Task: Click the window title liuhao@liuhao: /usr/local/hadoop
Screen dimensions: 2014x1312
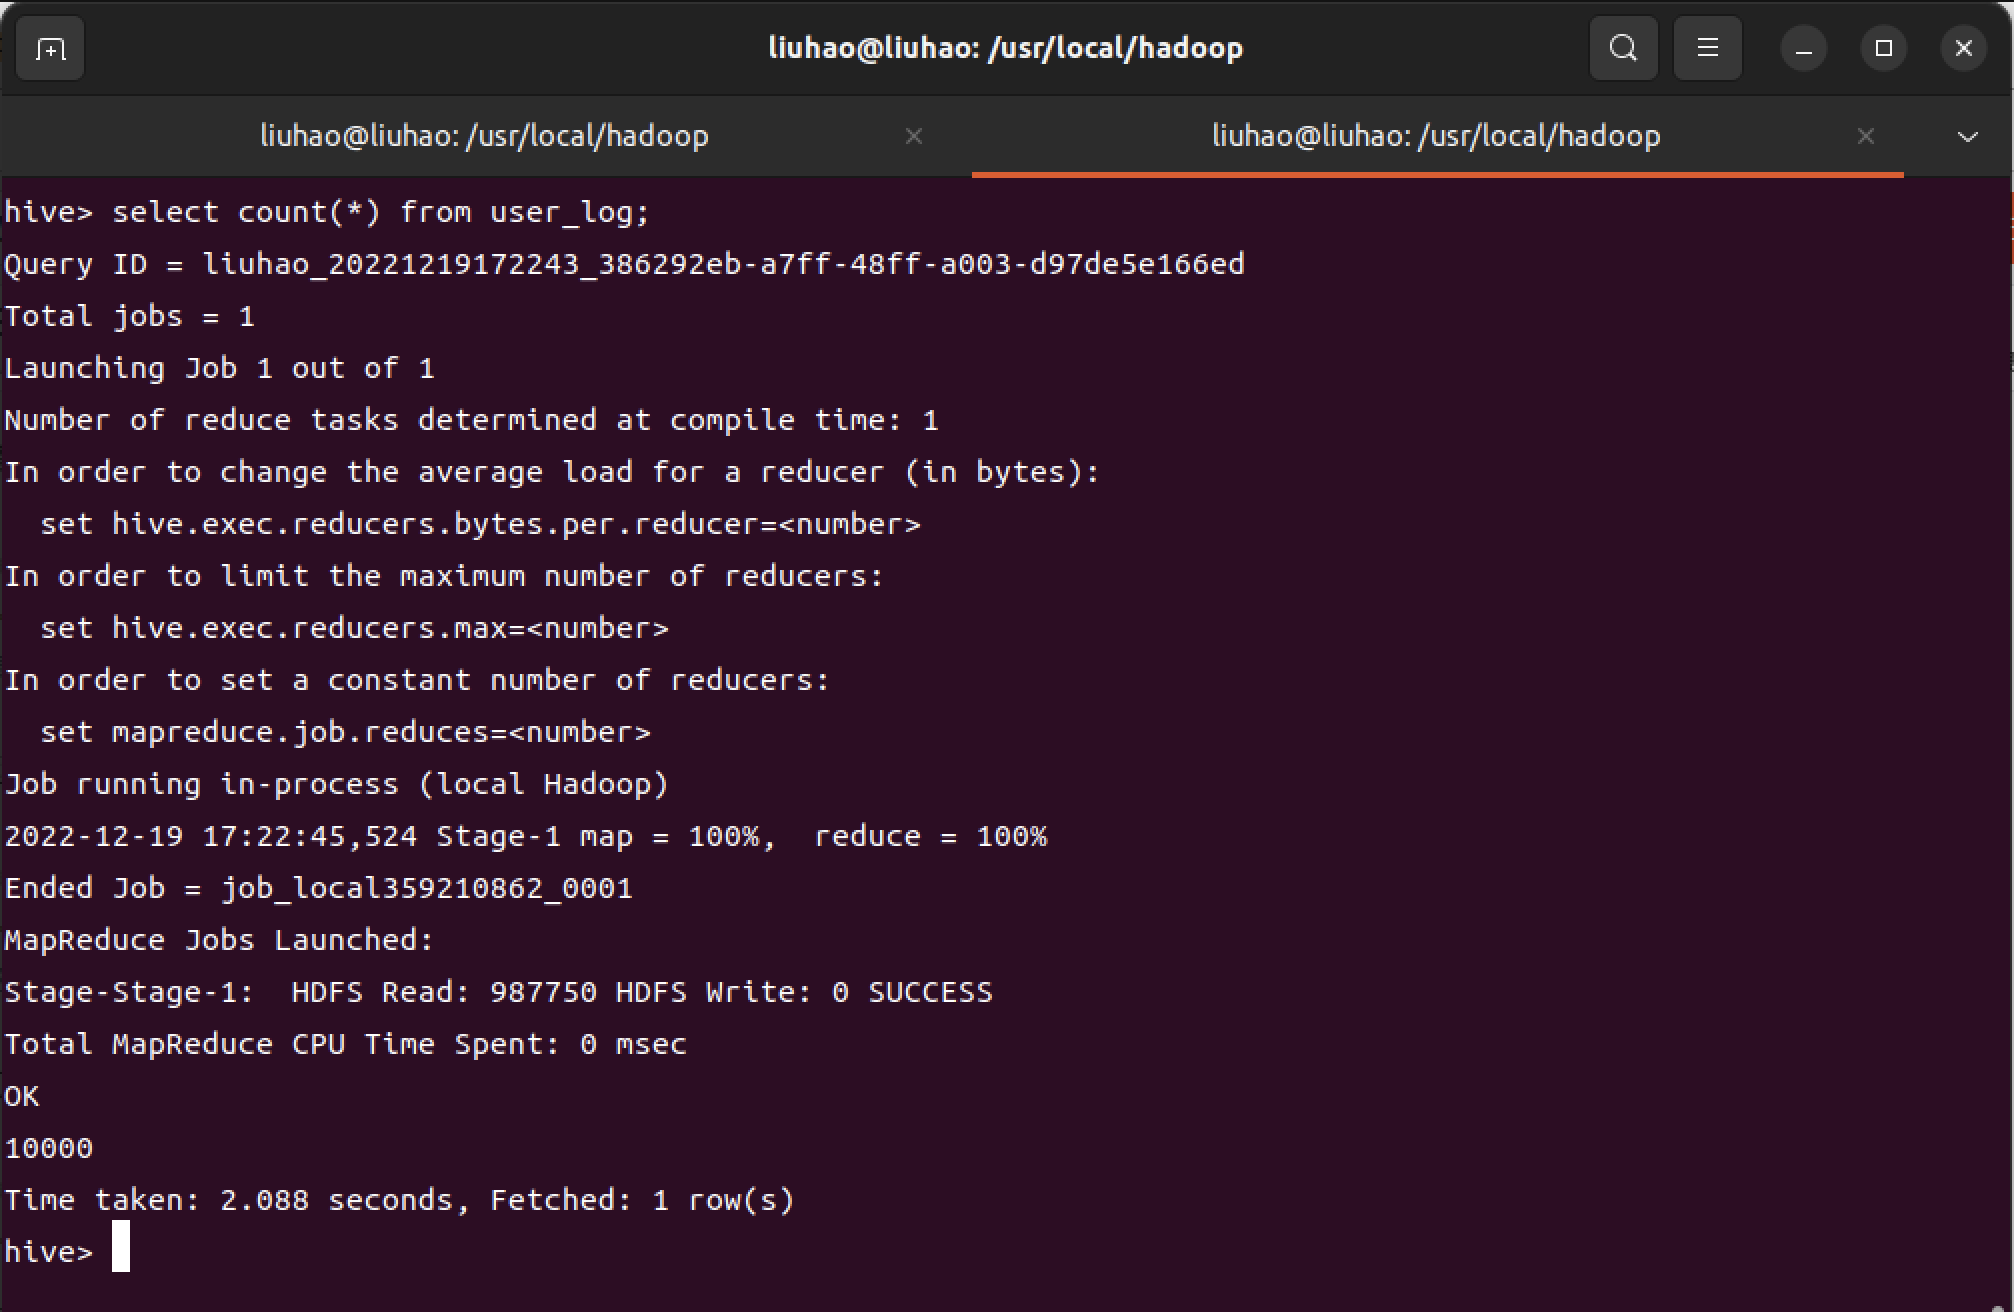Action: pyautogui.click(x=1006, y=48)
